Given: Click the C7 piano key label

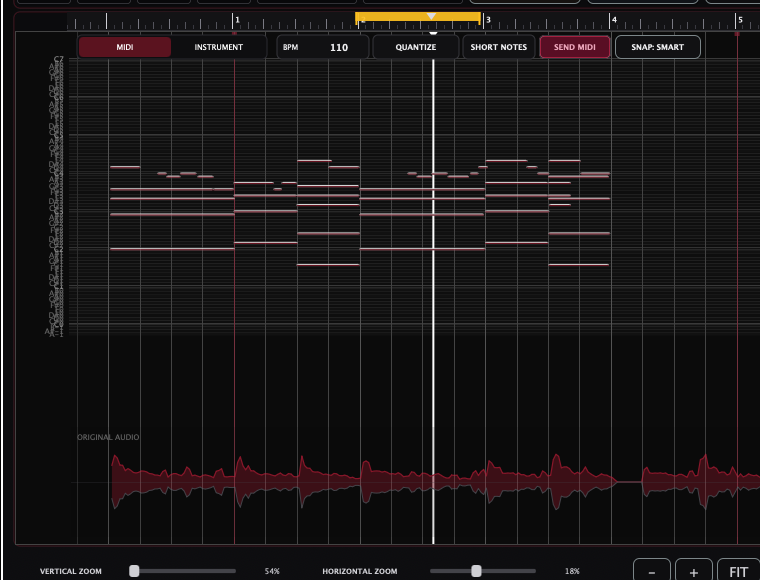Looking at the screenshot, I should coord(59,59).
